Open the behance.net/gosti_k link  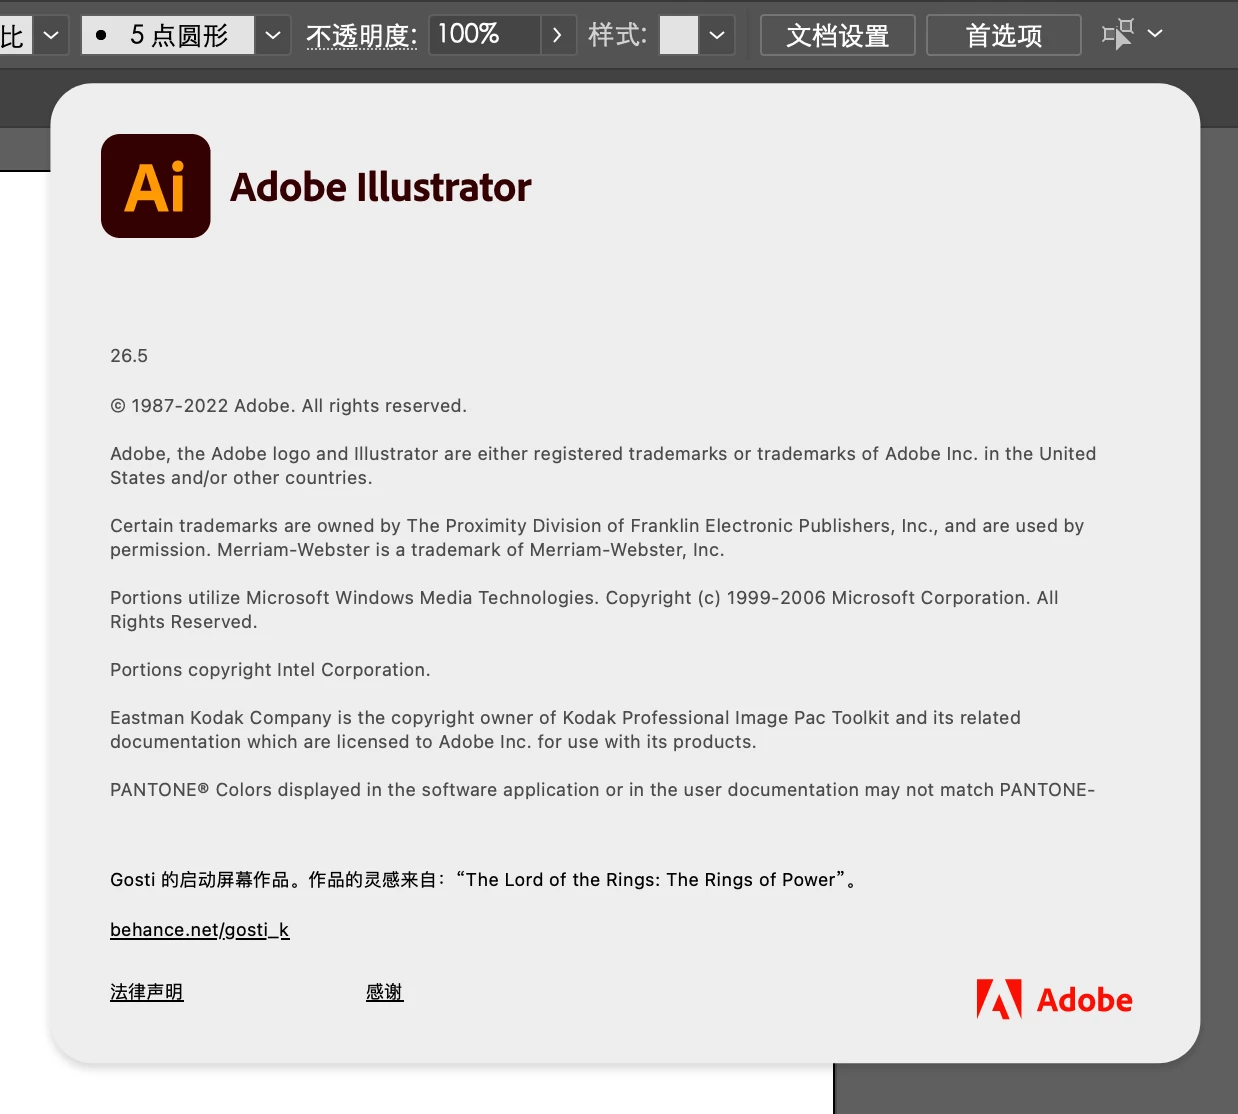(x=199, y=930)
